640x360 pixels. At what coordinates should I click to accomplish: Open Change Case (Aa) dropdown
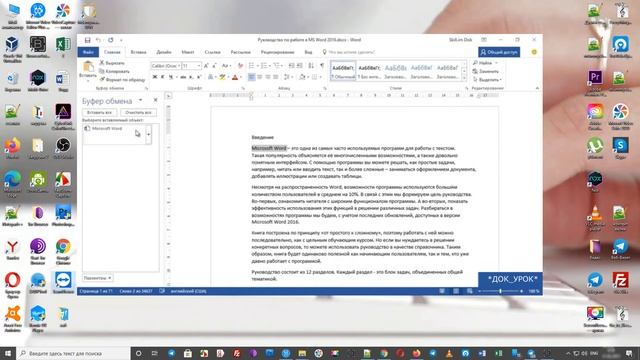click(x=226, y=66)
